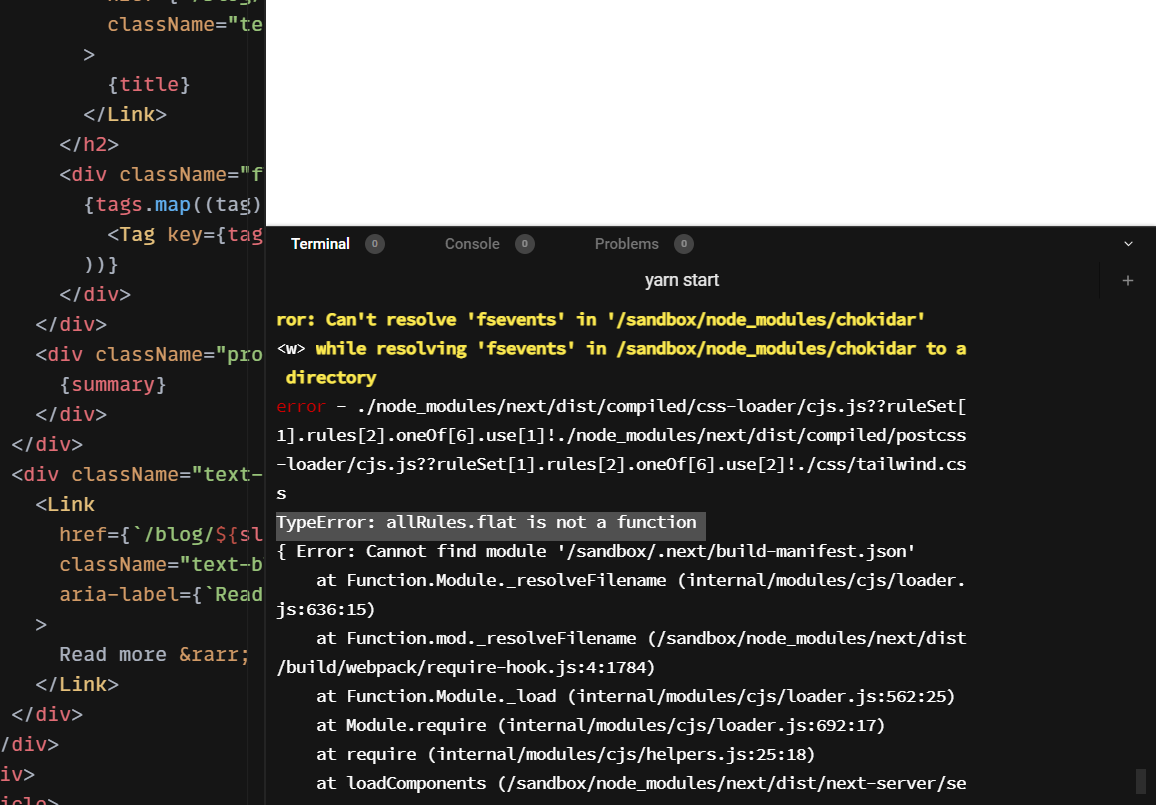Click the Problems tab's 0 counter badge

point(683,244)
